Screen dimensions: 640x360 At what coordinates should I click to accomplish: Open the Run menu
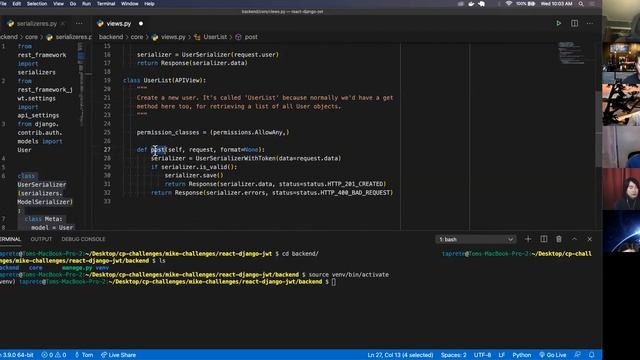(x=87, y=4)
